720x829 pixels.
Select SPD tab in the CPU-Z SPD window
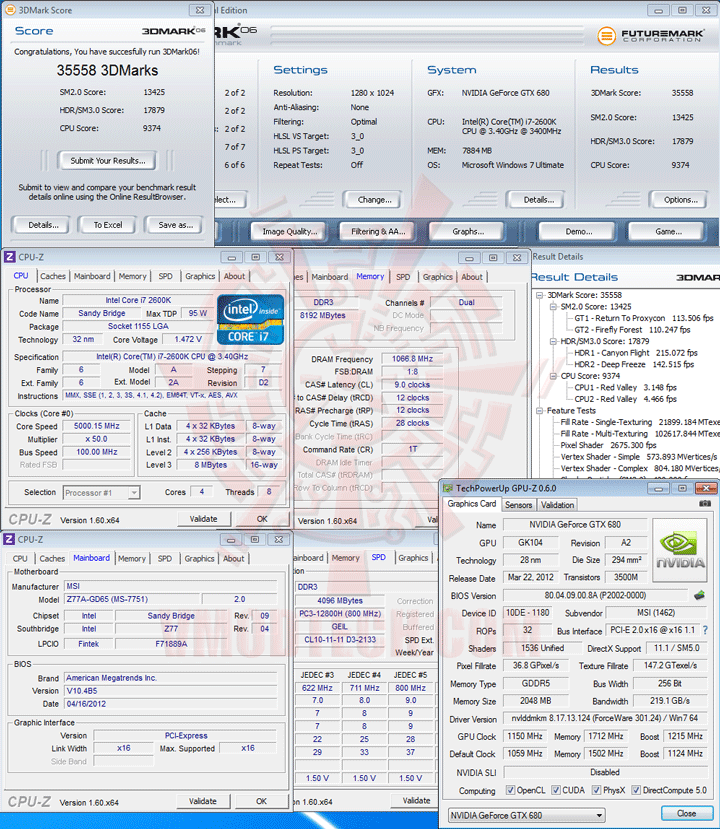379,557
